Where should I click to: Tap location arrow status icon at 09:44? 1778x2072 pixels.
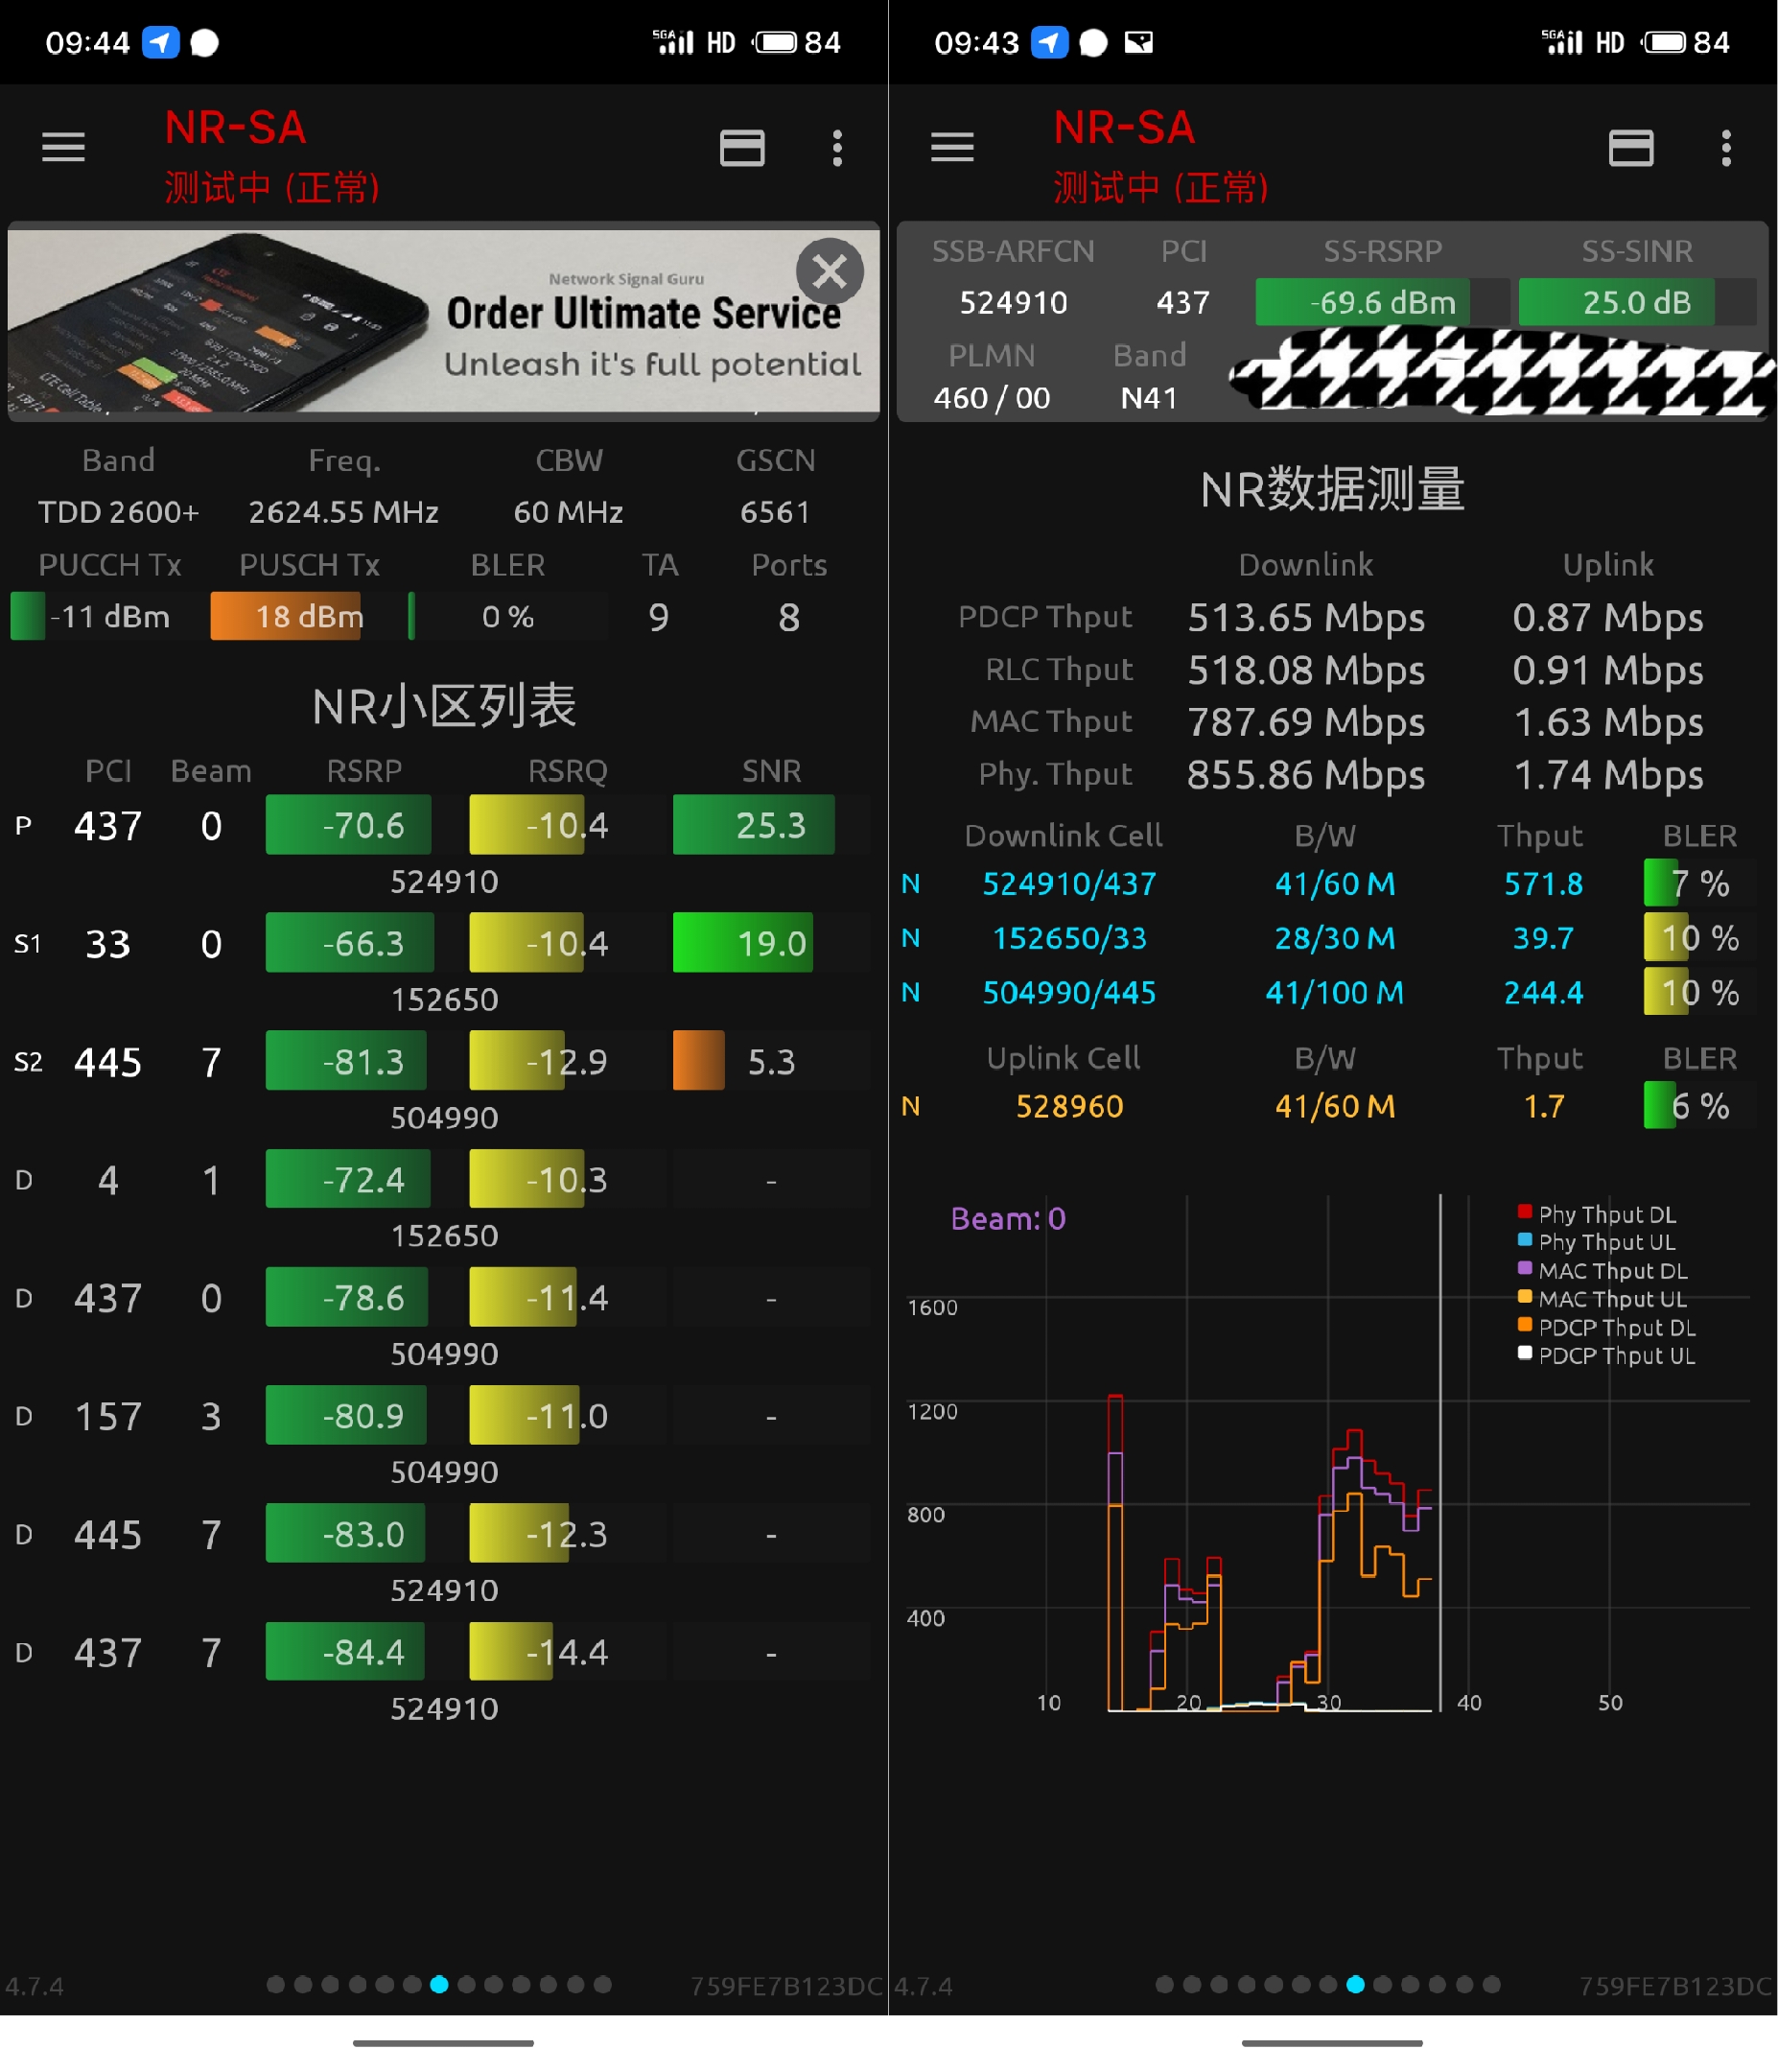pos(160,42)
